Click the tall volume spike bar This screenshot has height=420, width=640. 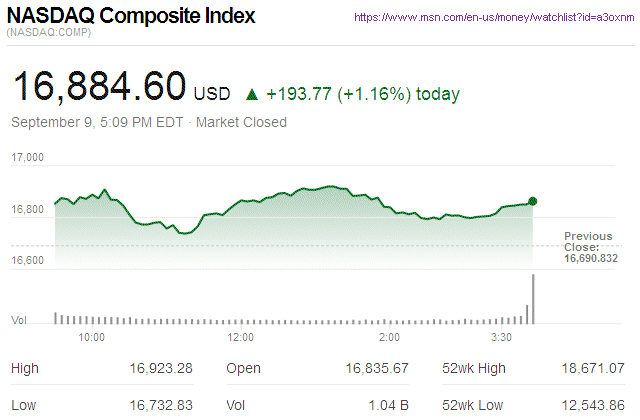[x=534, y=298]
